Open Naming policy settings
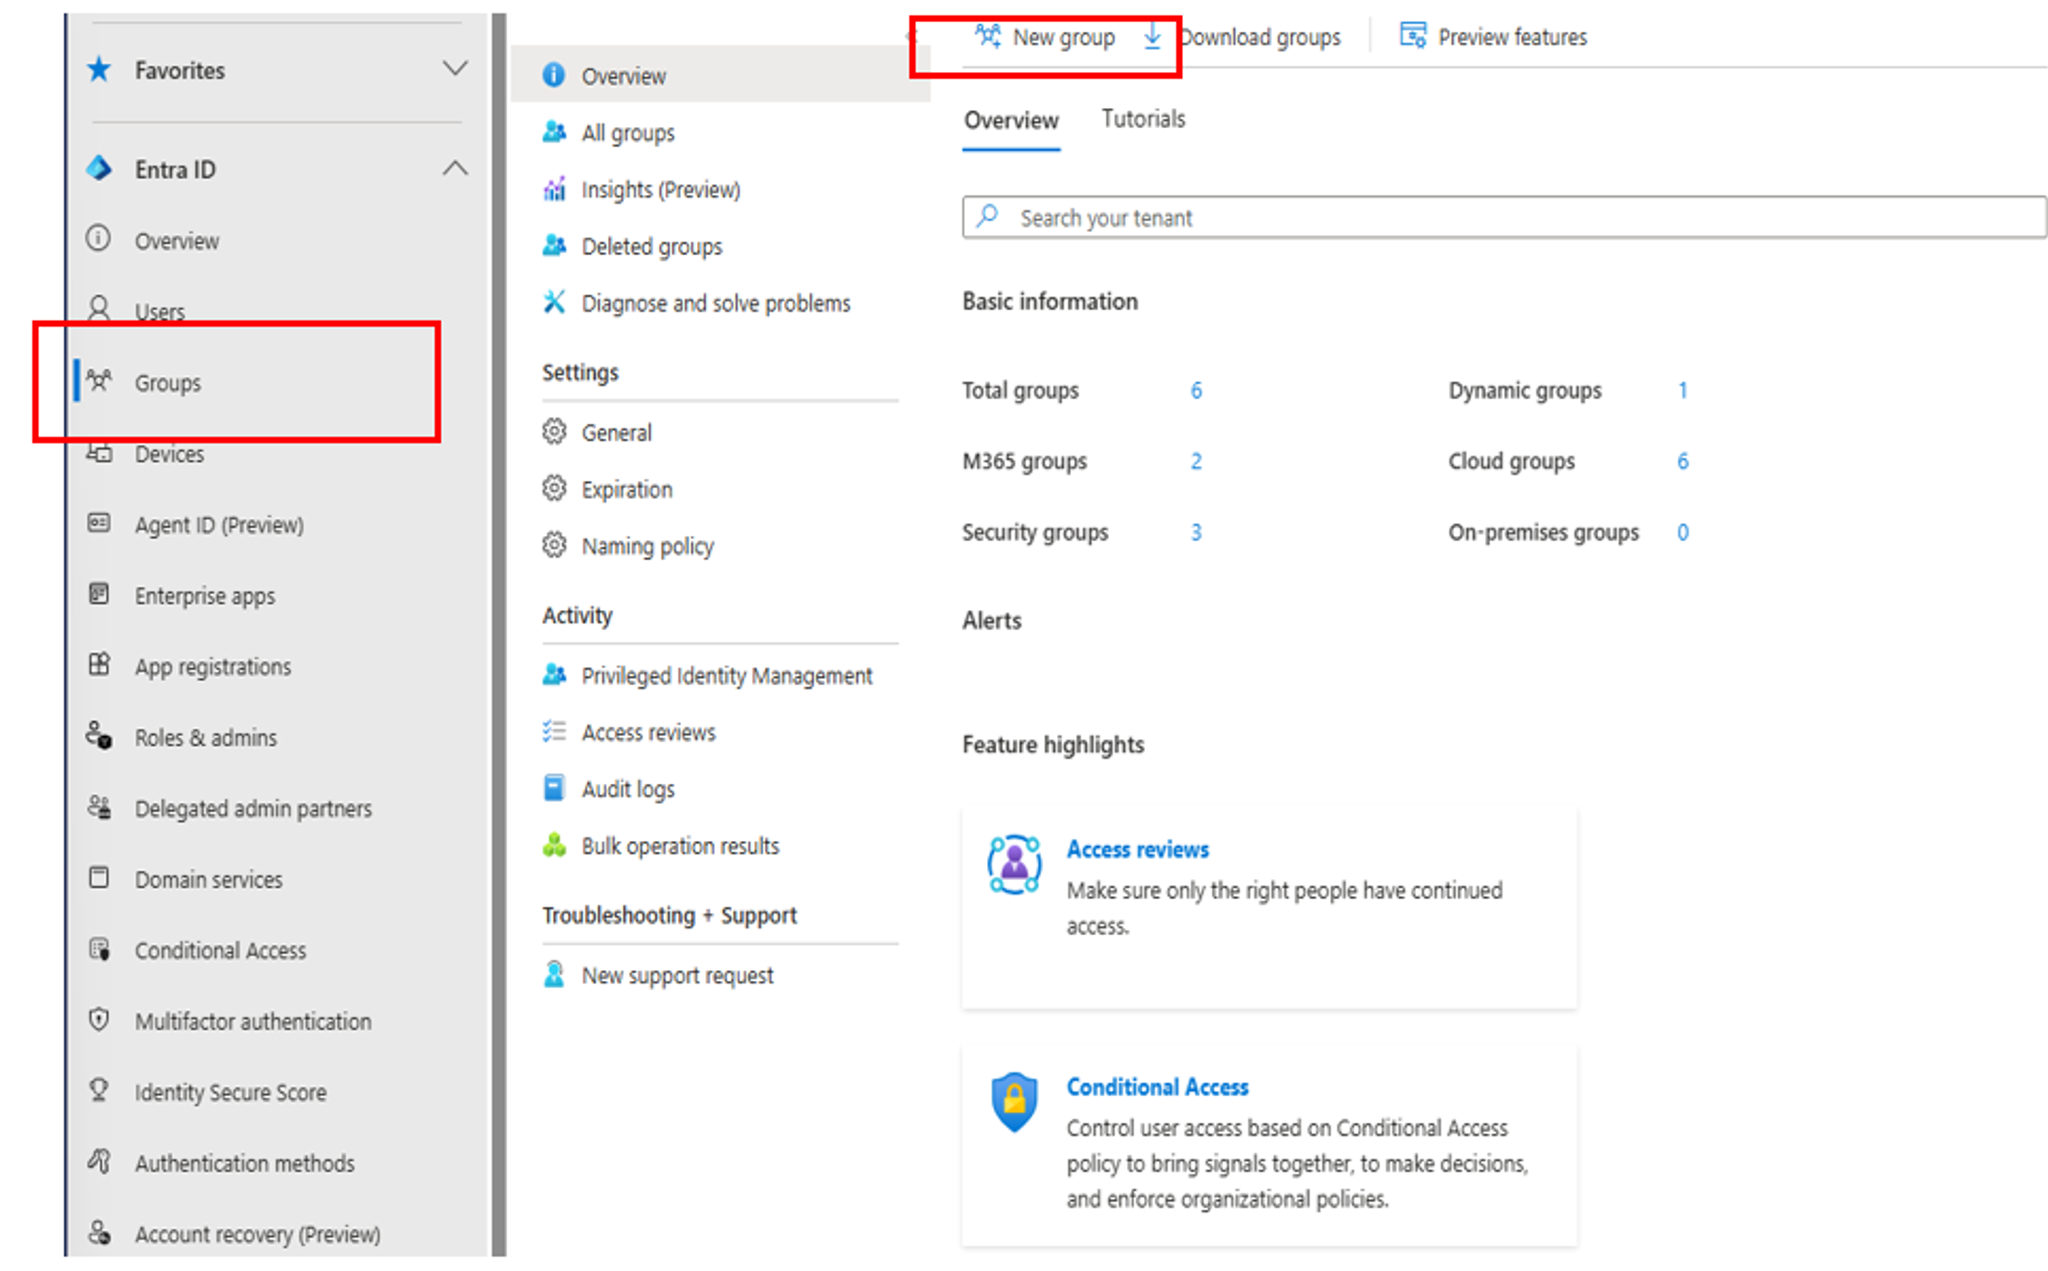The height and width of the screenshot is (1271, 2048). [647, 546]
